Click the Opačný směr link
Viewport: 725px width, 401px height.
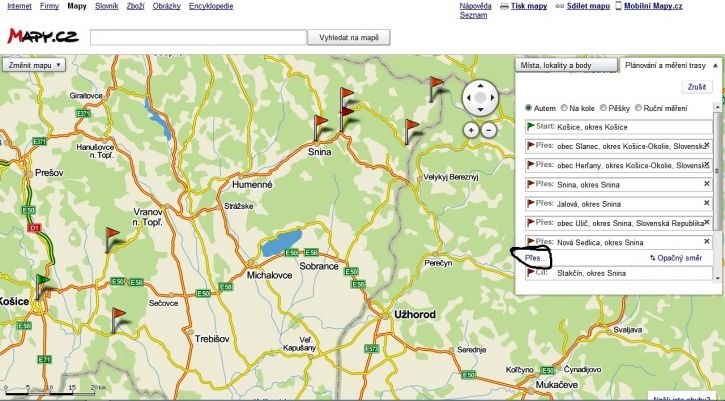tap(680, 258)
